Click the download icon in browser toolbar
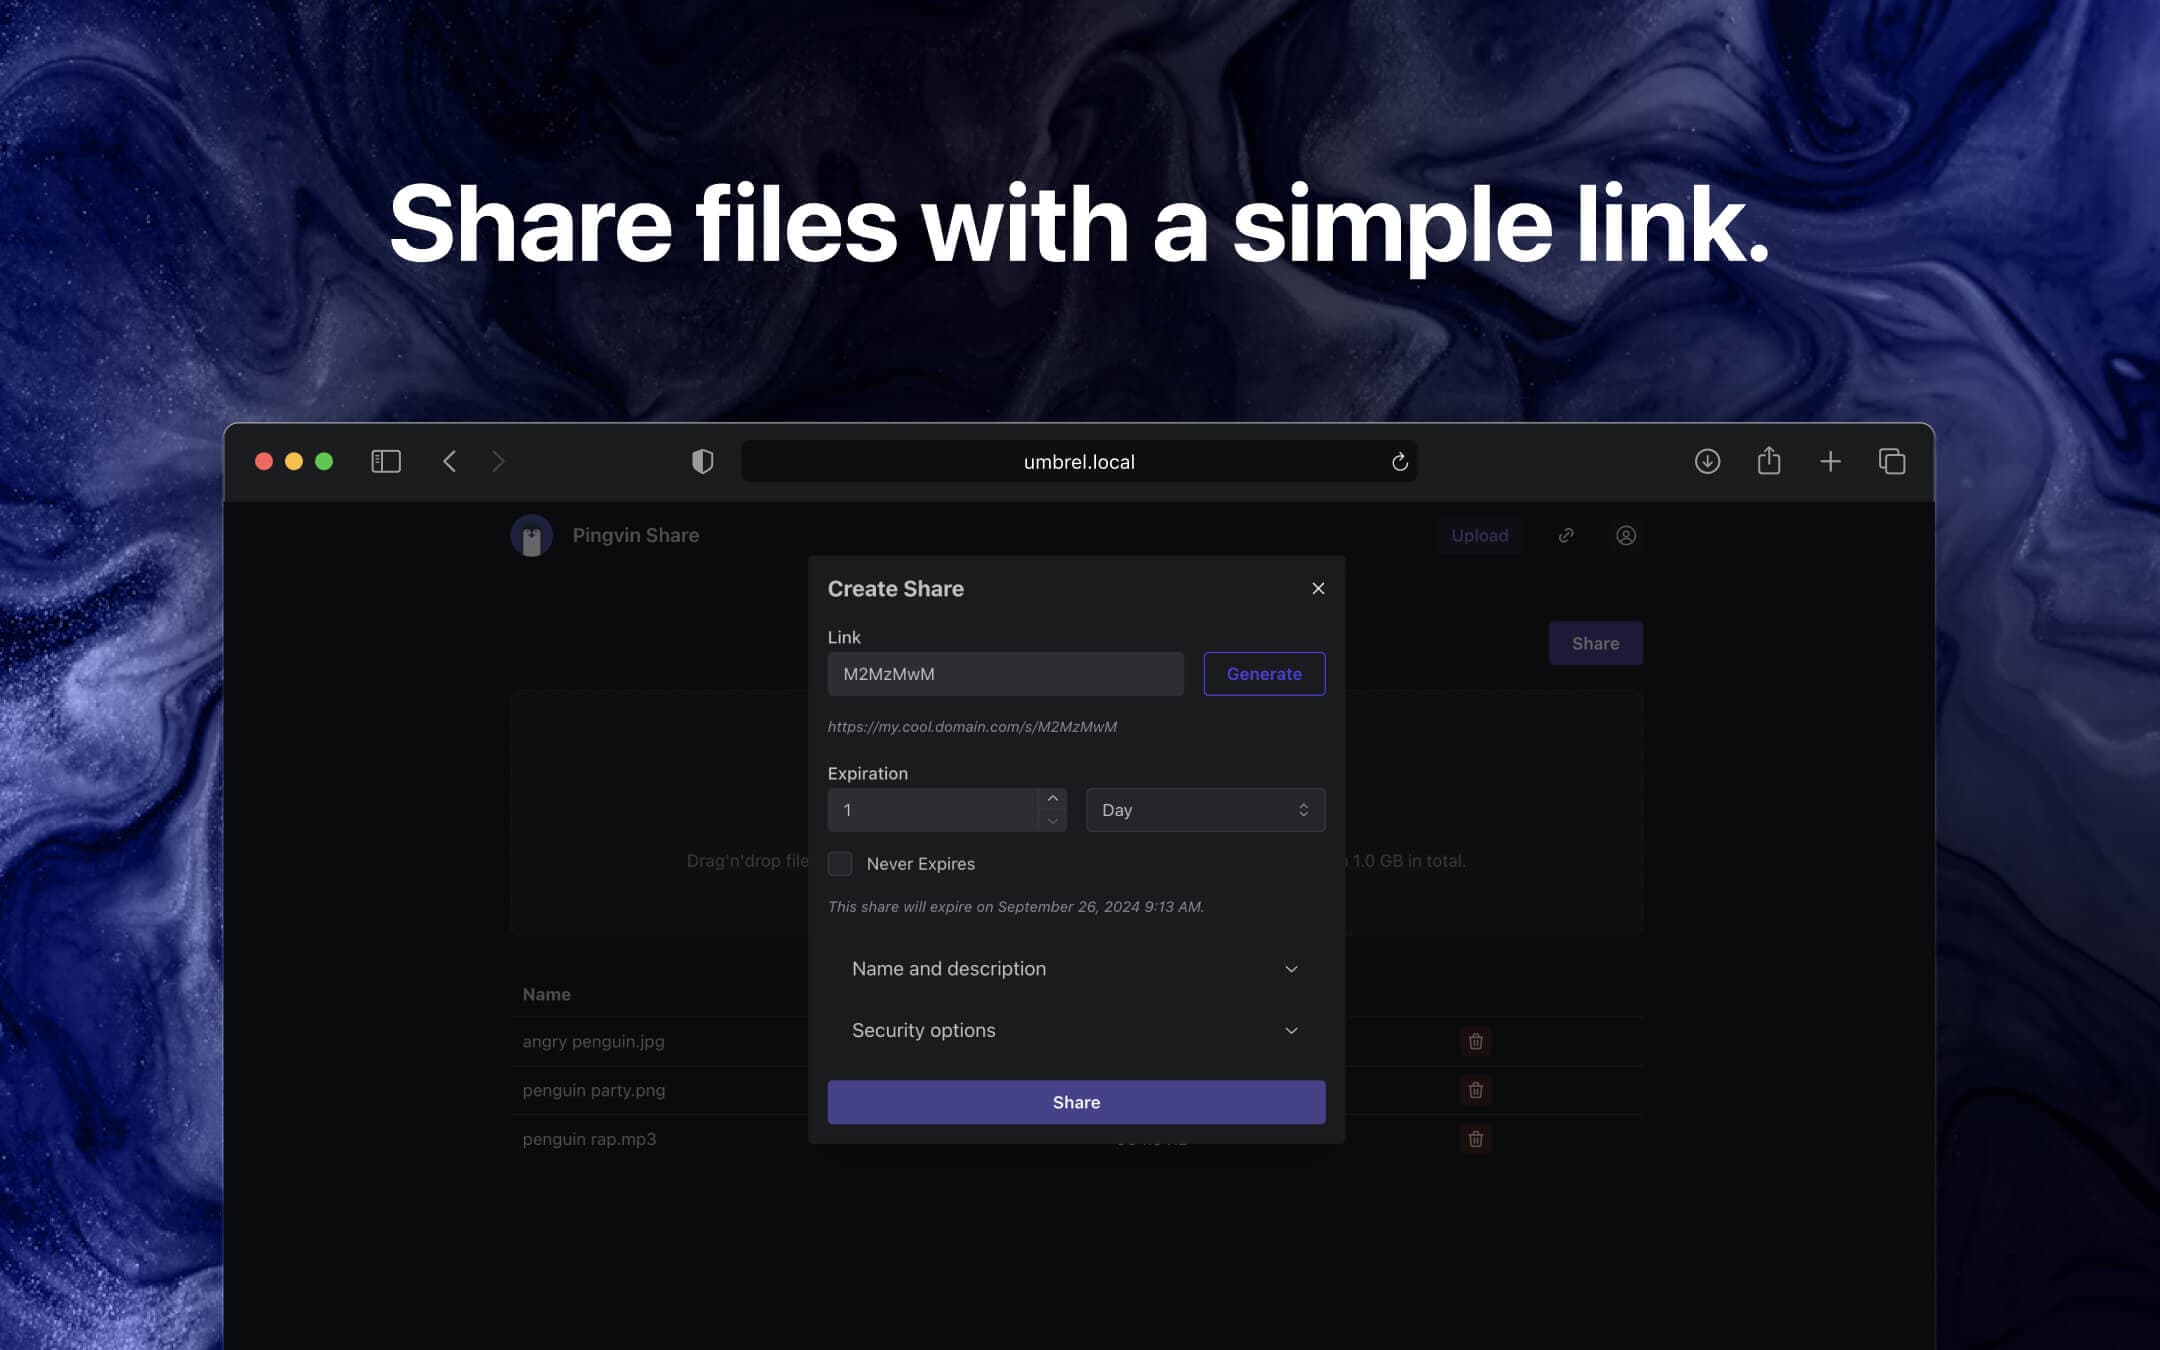Viewport: 2160px width, 1350px height. pyautogui.click(x=1706, y=460)
